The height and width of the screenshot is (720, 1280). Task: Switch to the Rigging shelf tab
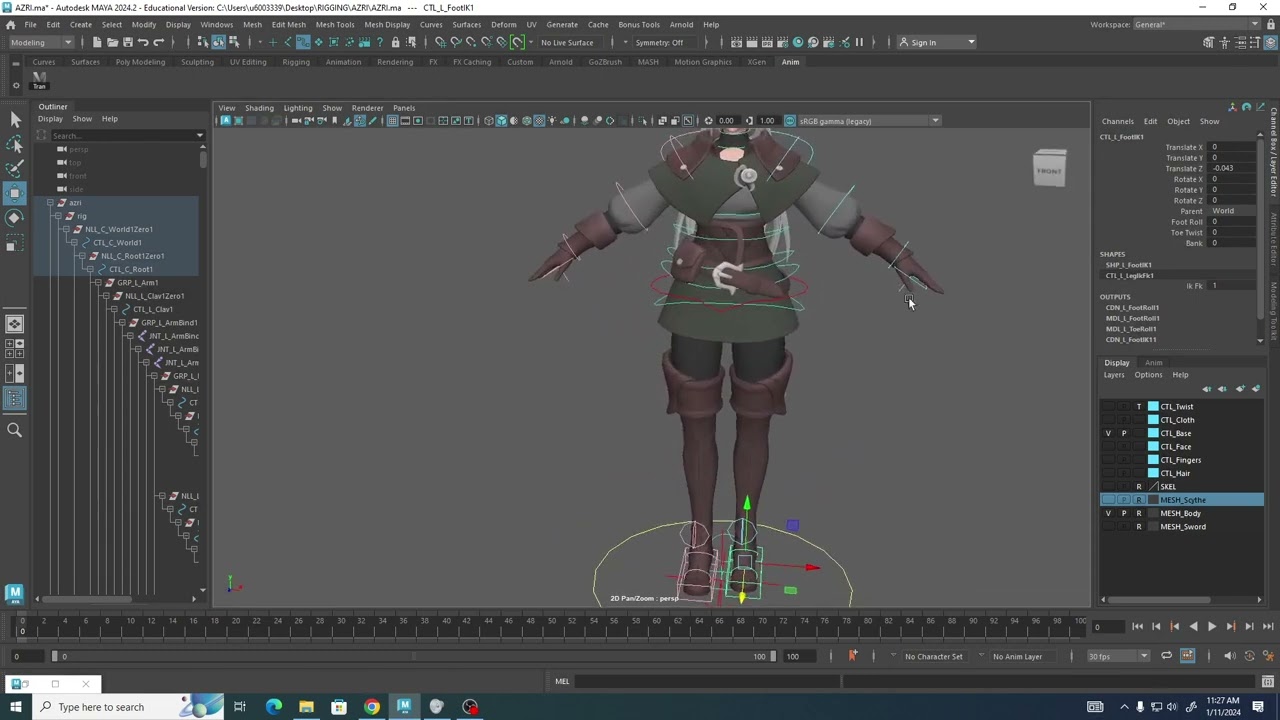click(295, 62)
